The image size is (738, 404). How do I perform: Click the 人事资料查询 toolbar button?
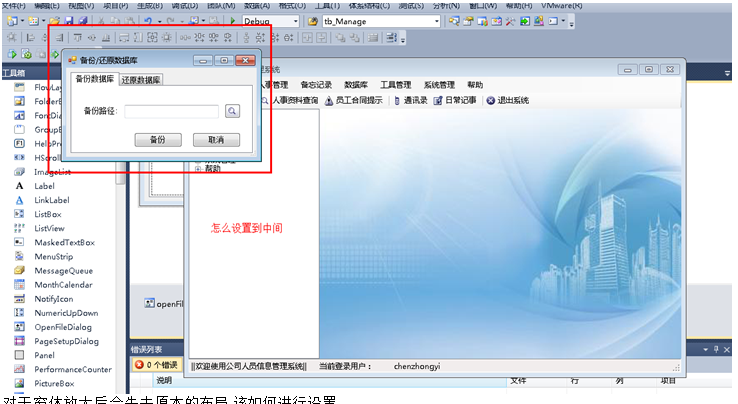click(290, 100)
